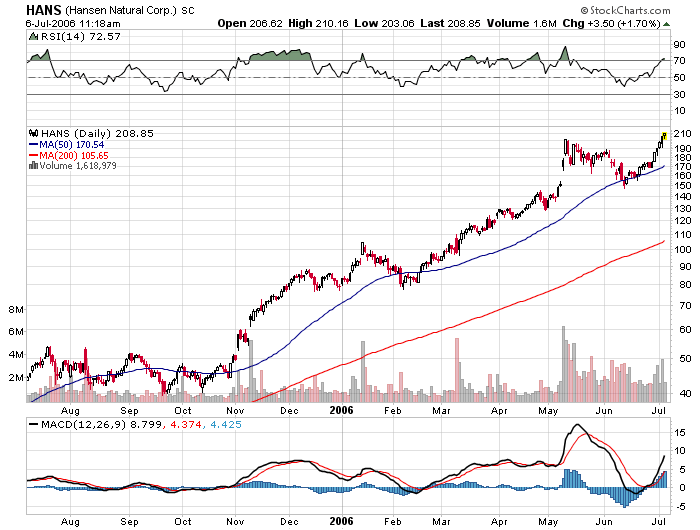Click the MACD(12,26,9) 8.799 label
This screenshot has width=700, height=530.
pyautogui.click(x=101, y=425)
